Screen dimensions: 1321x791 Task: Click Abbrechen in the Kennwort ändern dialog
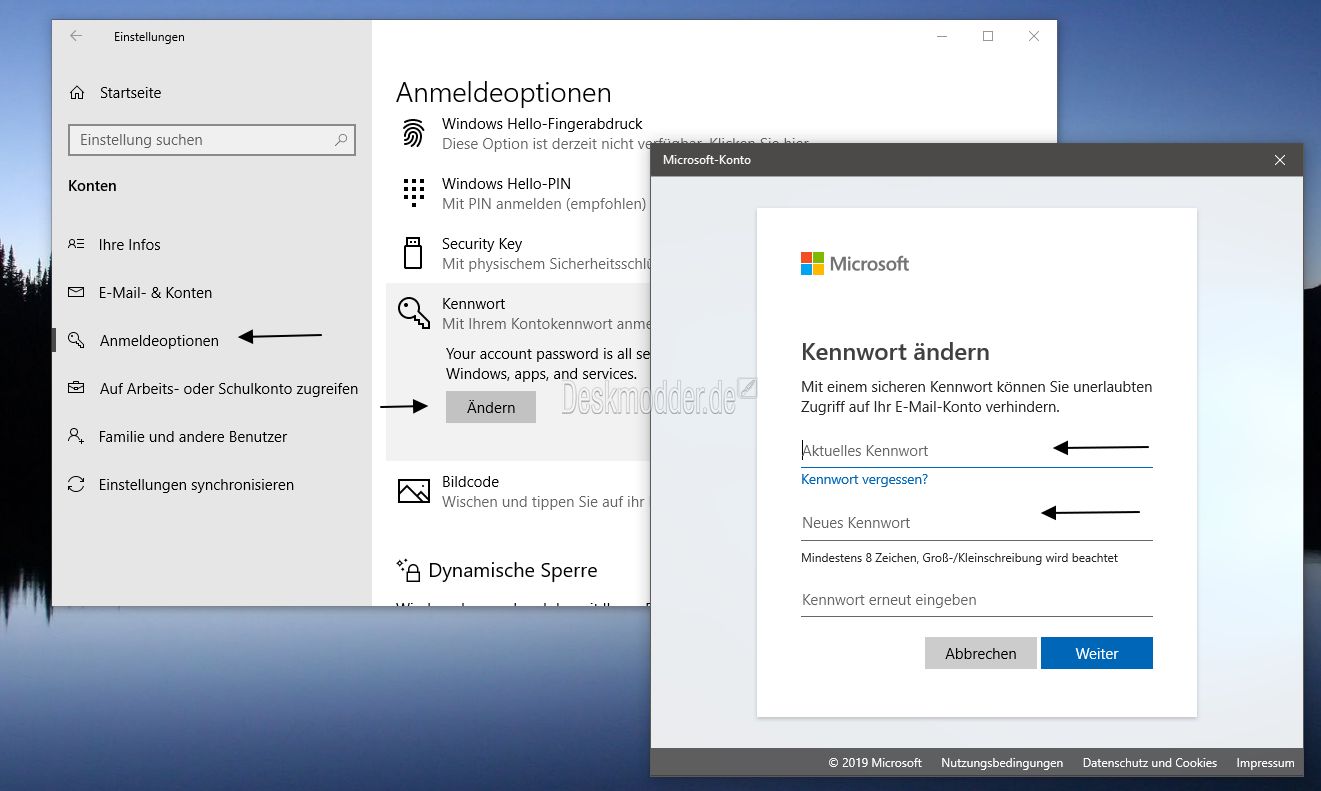pos(981,653)
